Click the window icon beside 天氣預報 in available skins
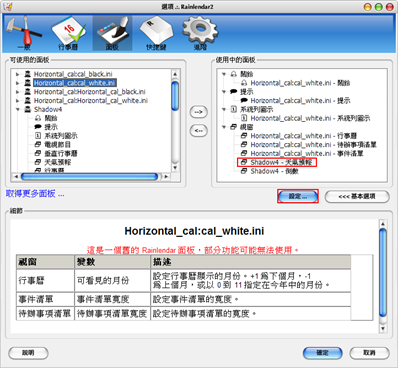This screenshot has height=368, width=398. [38, 162]
